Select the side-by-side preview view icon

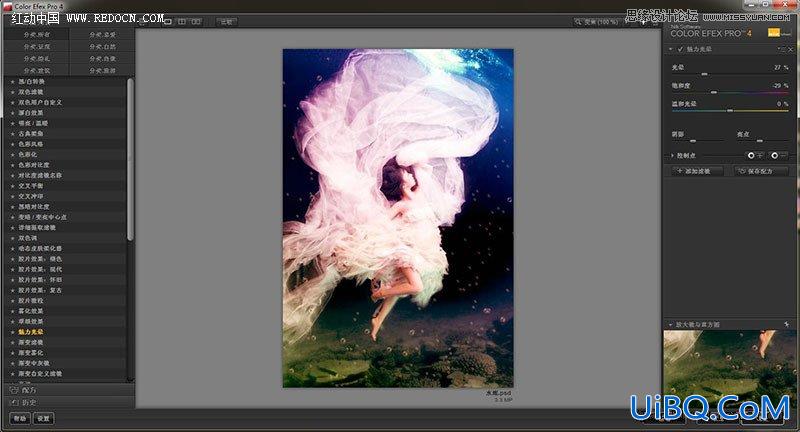[x=196, y=22]
